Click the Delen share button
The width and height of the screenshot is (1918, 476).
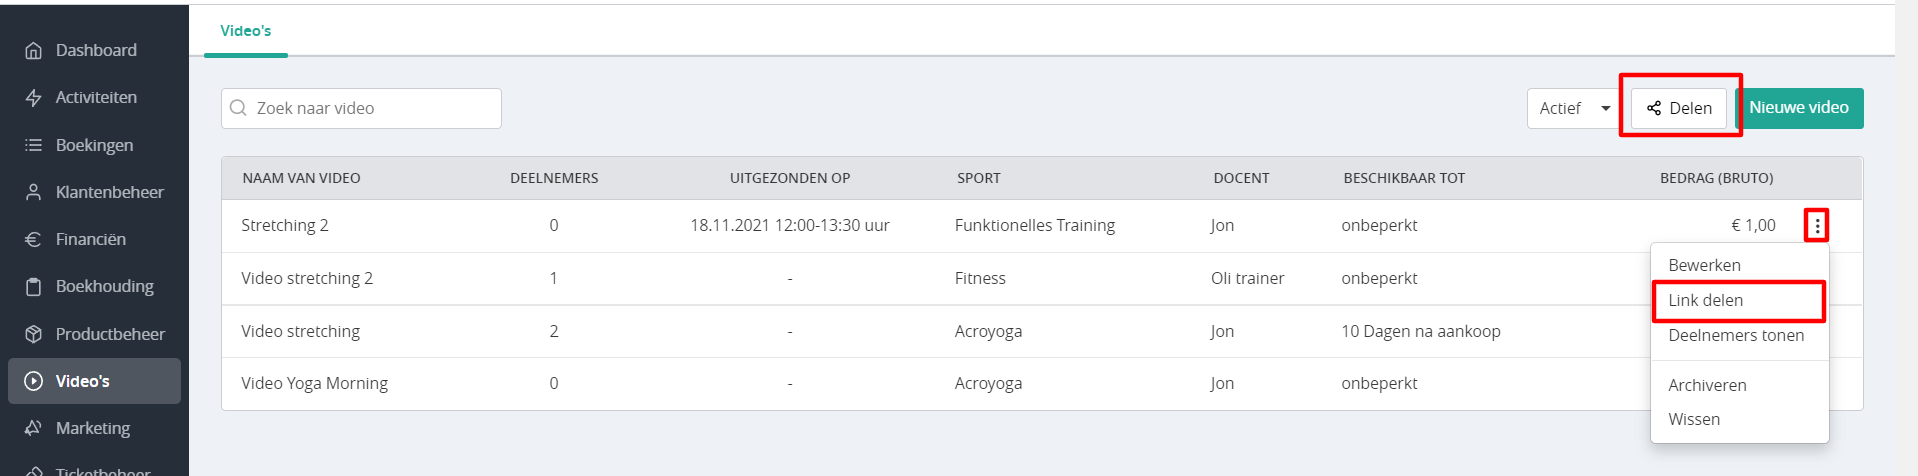point(1679,108)
